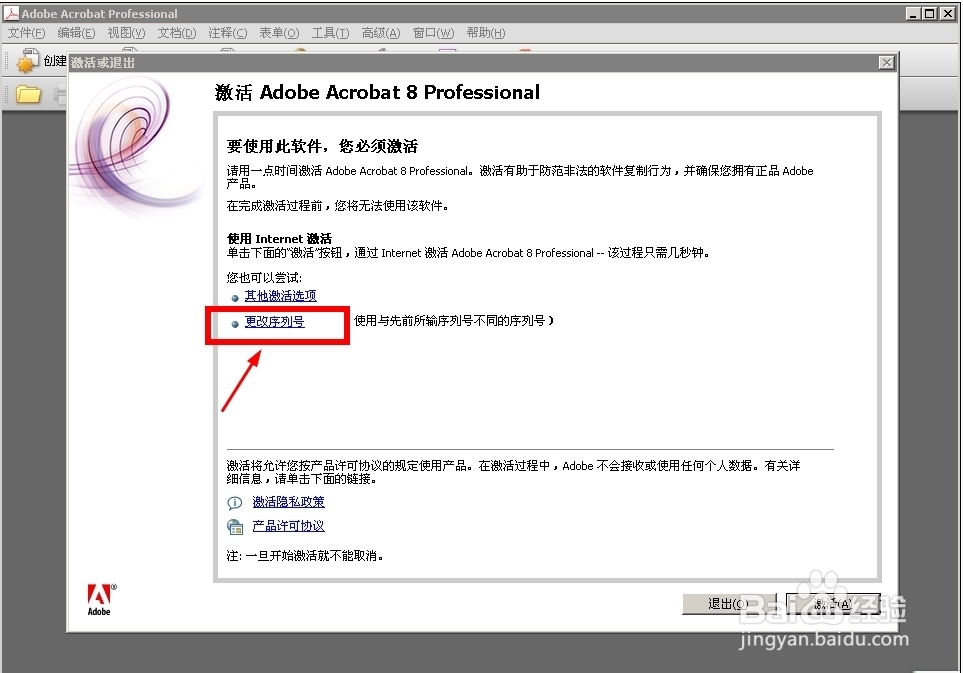Open the 编辑(E) menu

(x=76, y=32)
